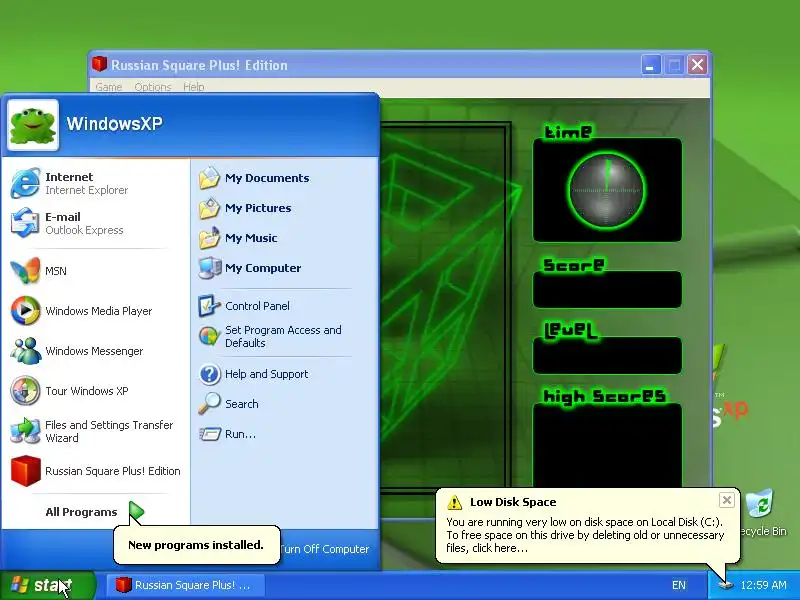Launch Russian Square Plus! Edition red cube icon

point(25,470)
